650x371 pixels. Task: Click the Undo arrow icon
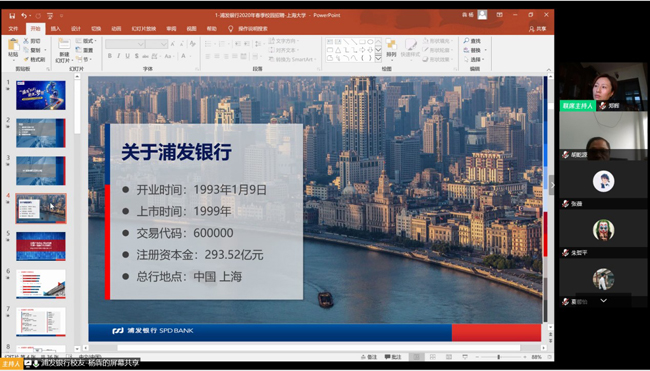tap(24, 16)
